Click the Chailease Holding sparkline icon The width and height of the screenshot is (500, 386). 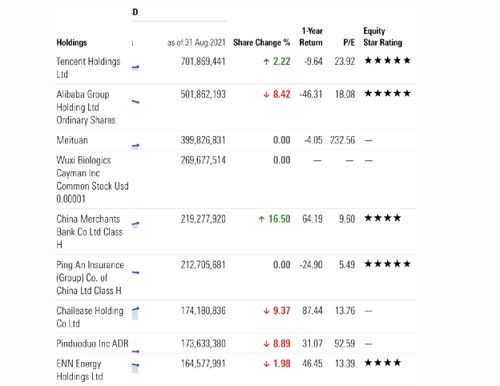(135, 313)
